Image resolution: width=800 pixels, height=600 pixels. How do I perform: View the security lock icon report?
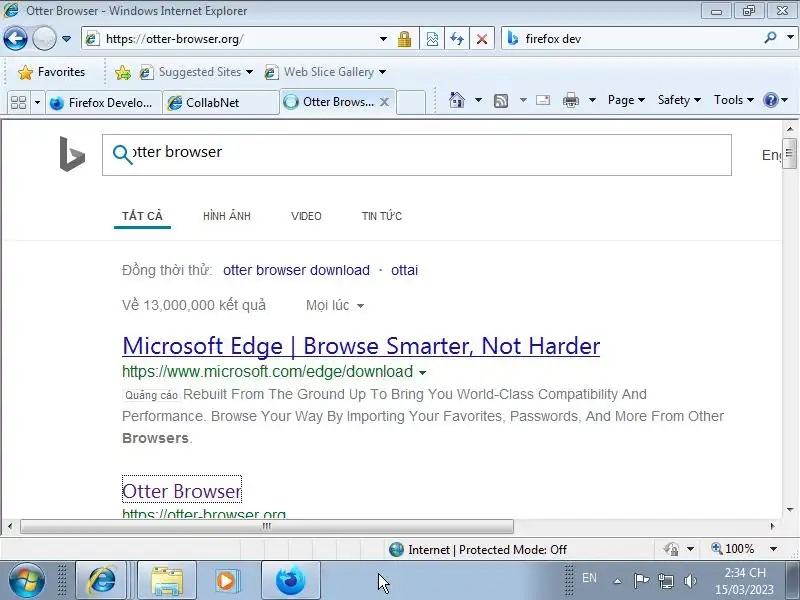tap(405, 39)
